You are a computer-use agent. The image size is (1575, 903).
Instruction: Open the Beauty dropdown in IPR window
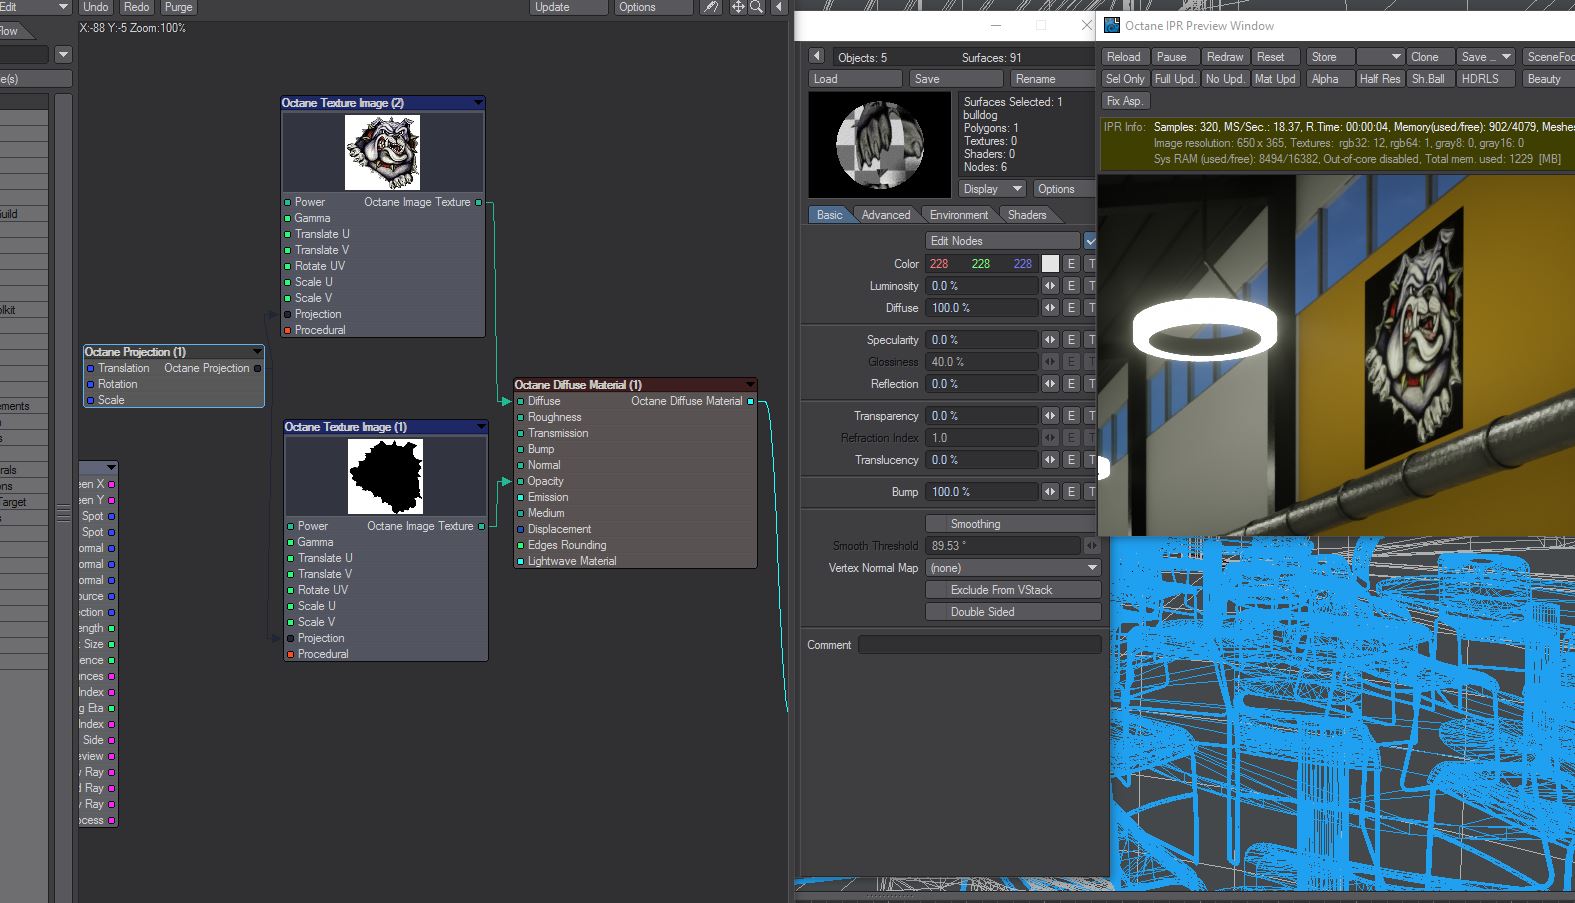coord(1548,79)
